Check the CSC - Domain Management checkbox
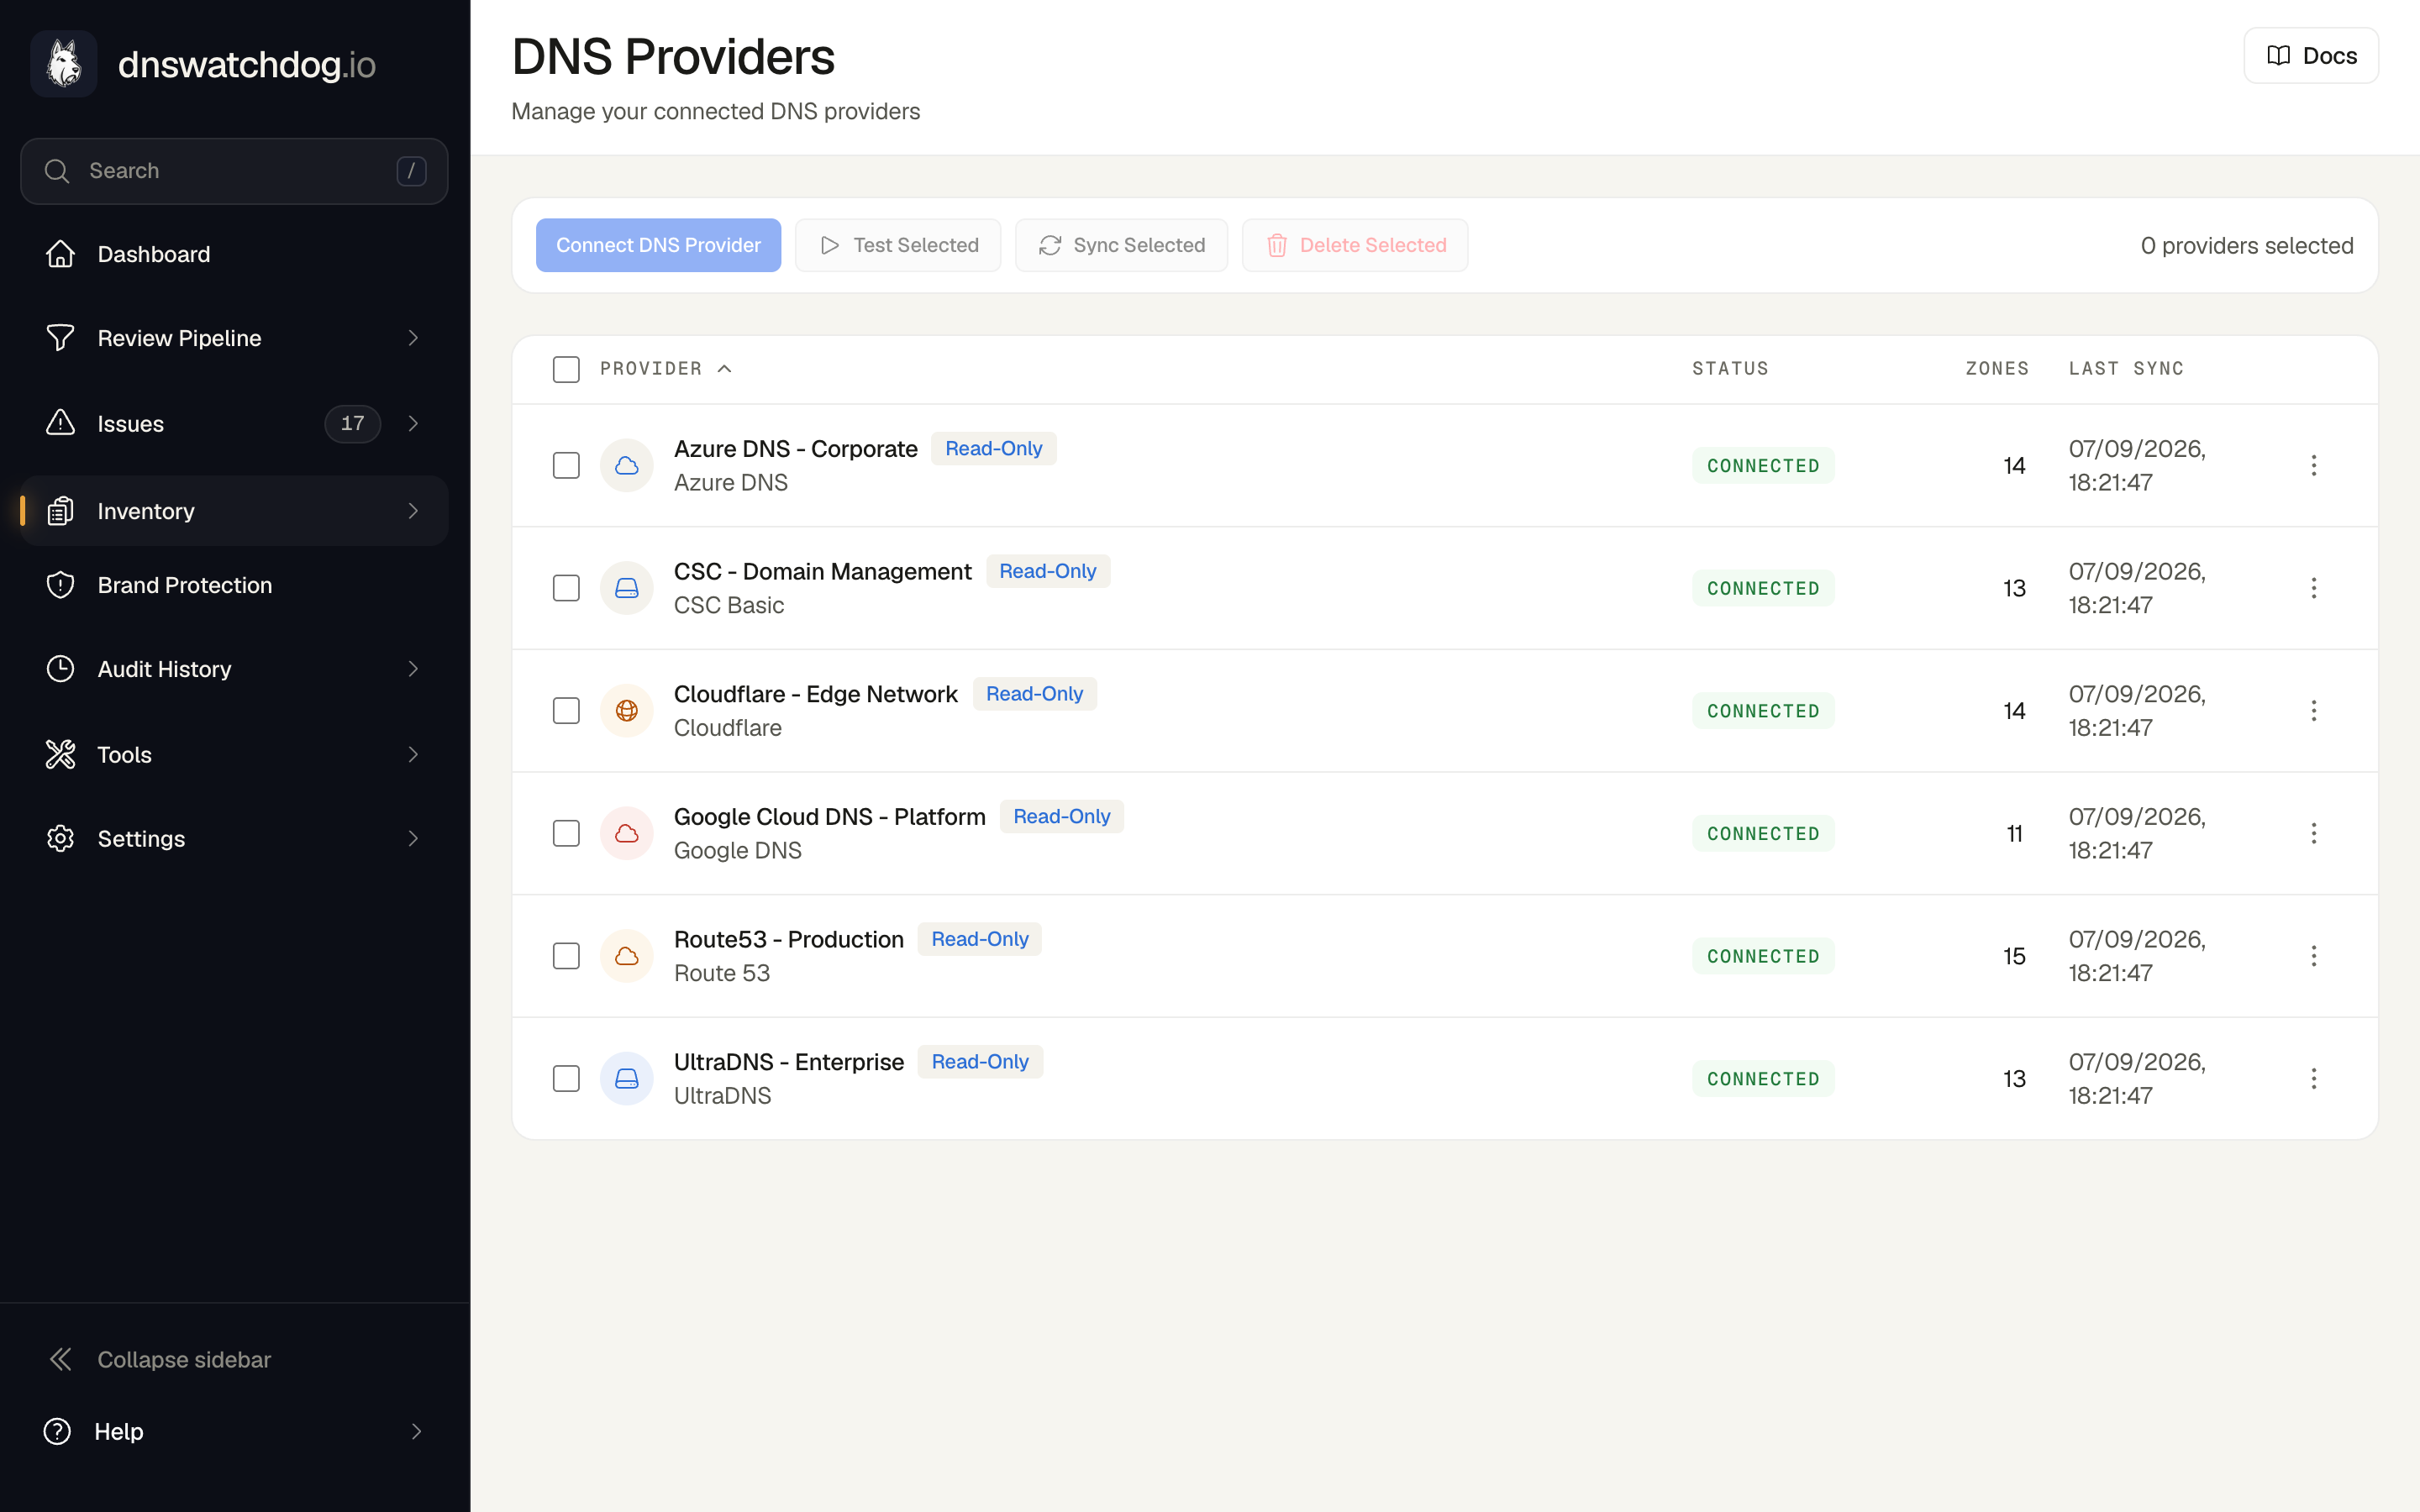This screenshot has height=1512, width=2420. pos(566,588)
